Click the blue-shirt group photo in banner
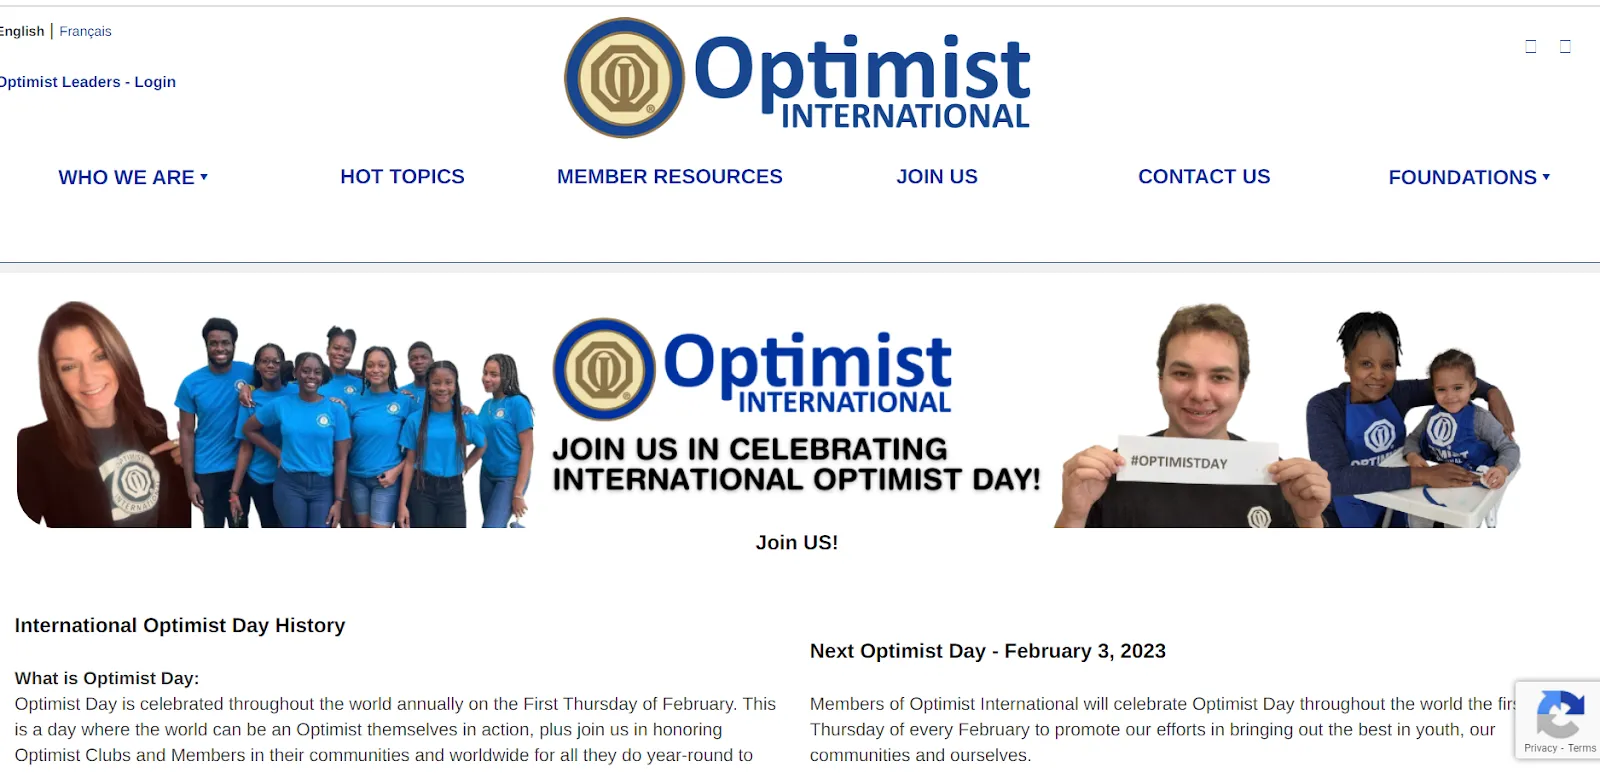1600x773 pixels. click(x=355, y=423)
